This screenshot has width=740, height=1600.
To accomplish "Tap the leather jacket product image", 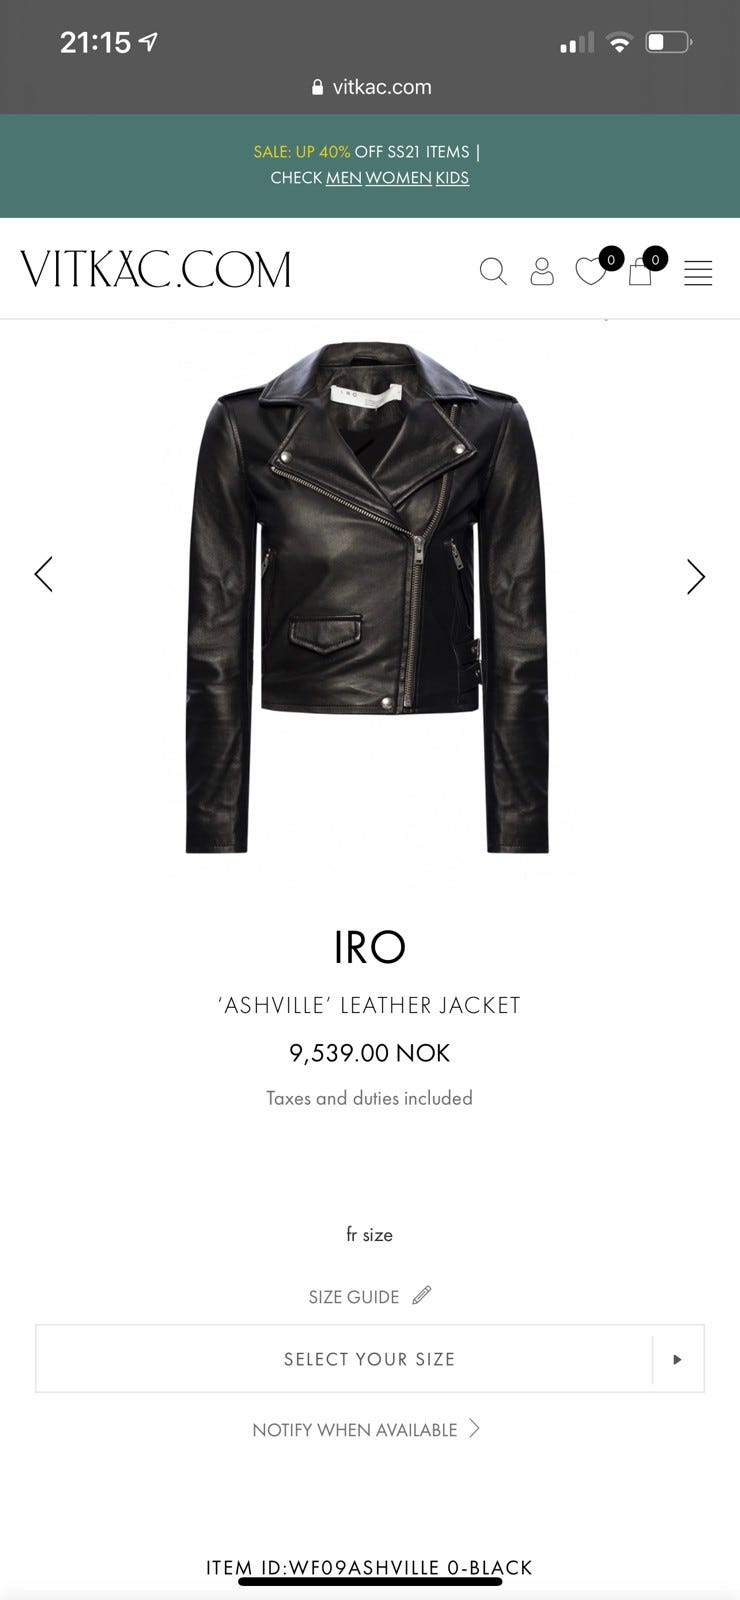I will [369, 598].
